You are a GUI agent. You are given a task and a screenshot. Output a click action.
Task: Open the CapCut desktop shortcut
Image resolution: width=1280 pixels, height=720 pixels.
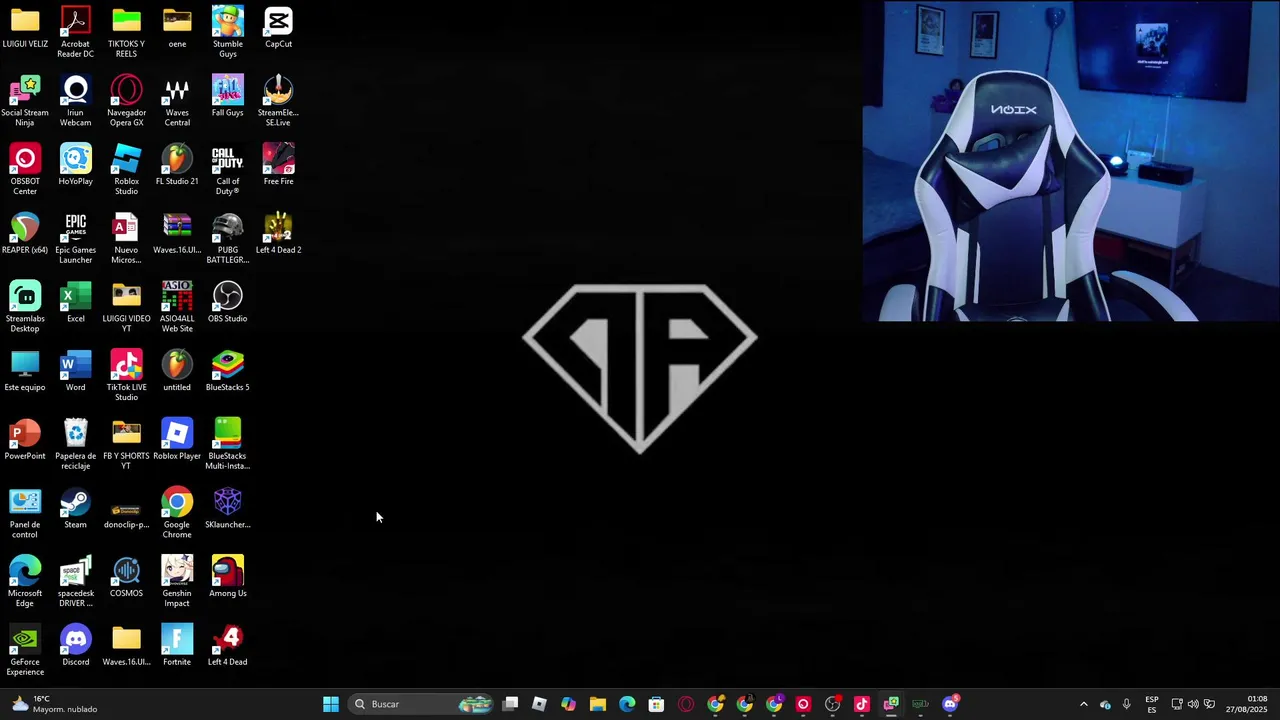[x=278, y=28]
